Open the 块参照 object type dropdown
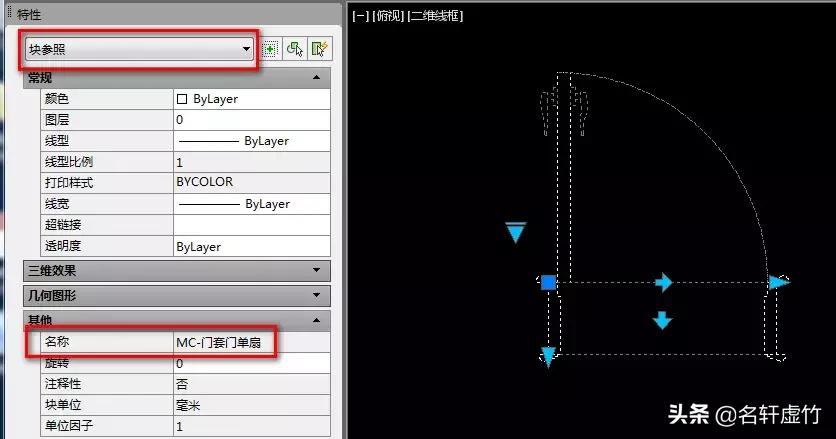The width and height of the screenshot is (836, 439). (139, 50)
